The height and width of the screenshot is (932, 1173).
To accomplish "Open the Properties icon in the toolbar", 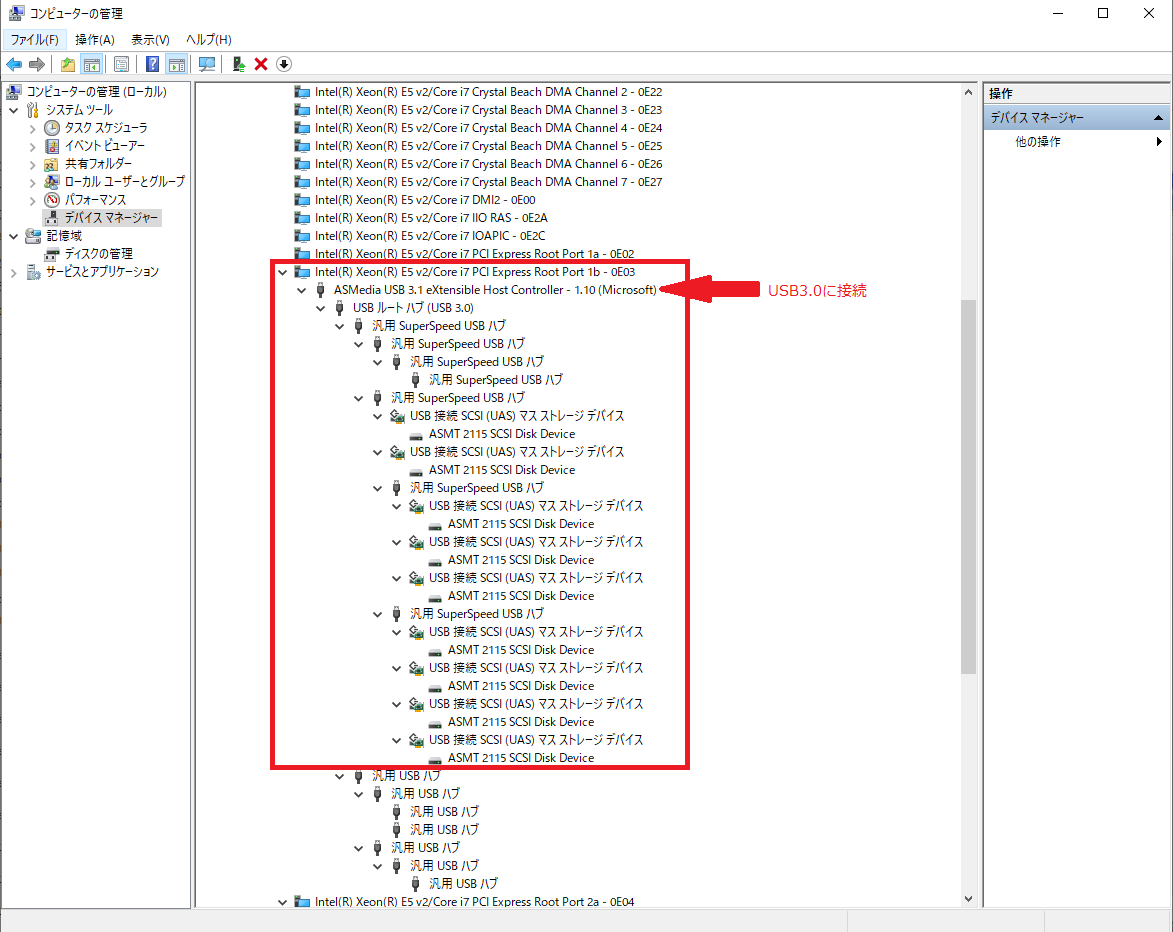I will pyautogui.click(x=121, y=63).
